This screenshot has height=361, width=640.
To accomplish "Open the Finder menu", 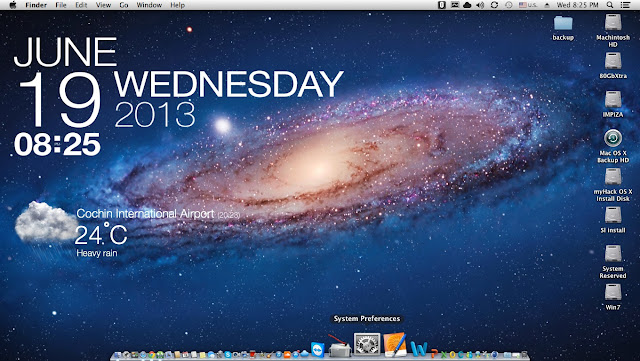I will click(36, 5).
